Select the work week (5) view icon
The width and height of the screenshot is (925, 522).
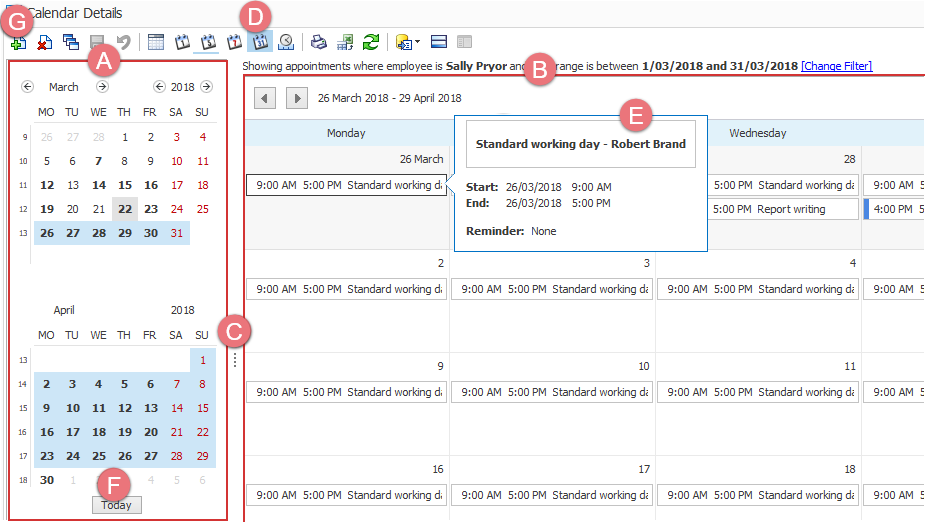point(208,42)
